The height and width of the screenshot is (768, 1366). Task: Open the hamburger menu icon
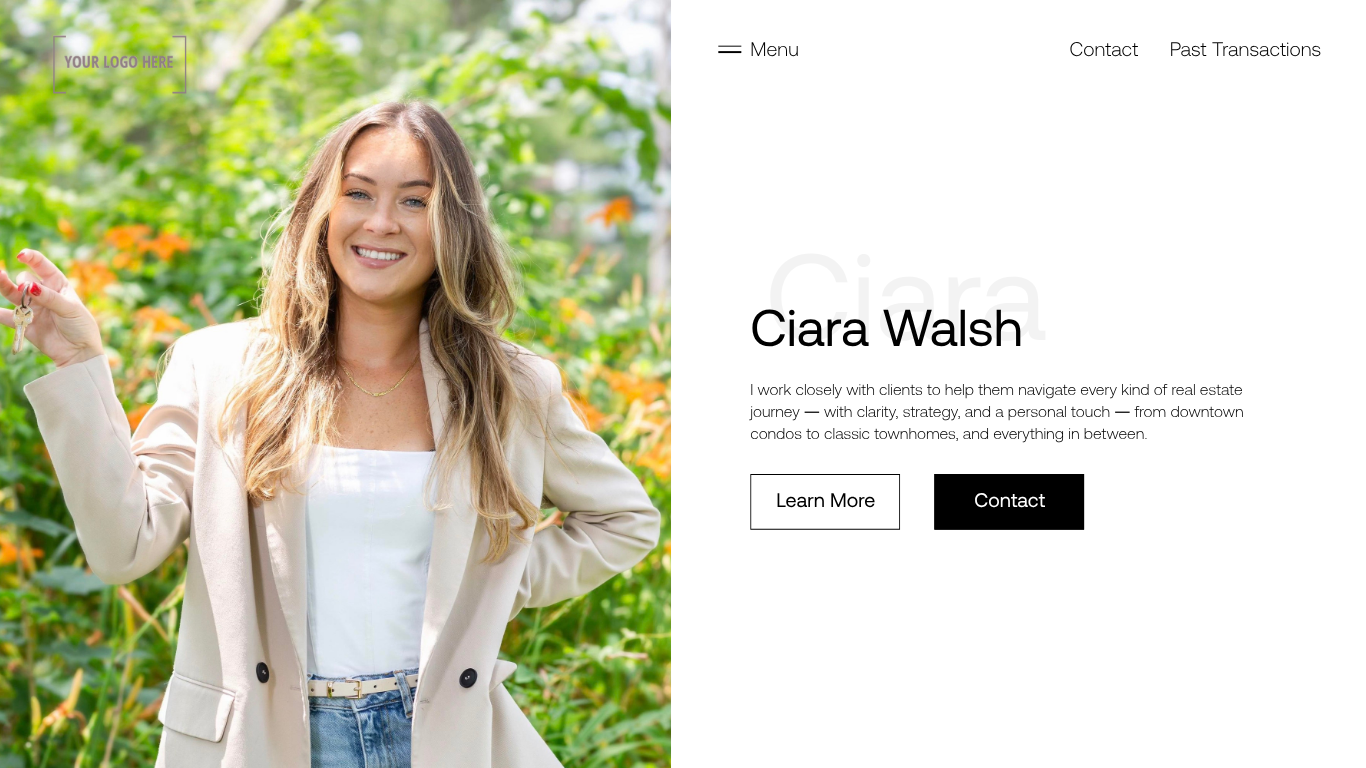pyautogui.click(x=729, y=50)
